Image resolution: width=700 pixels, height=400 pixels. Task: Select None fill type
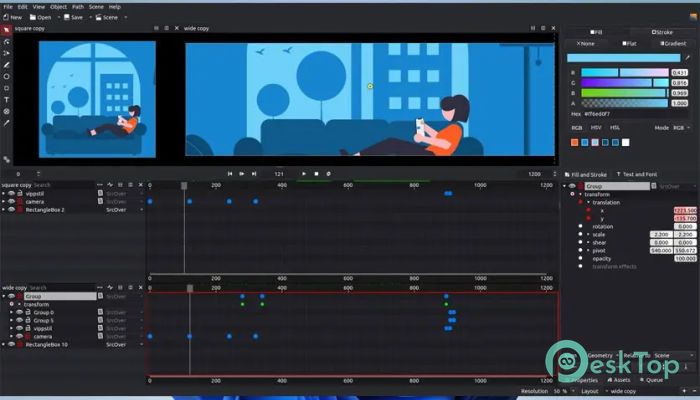click(x=585, y=44)
